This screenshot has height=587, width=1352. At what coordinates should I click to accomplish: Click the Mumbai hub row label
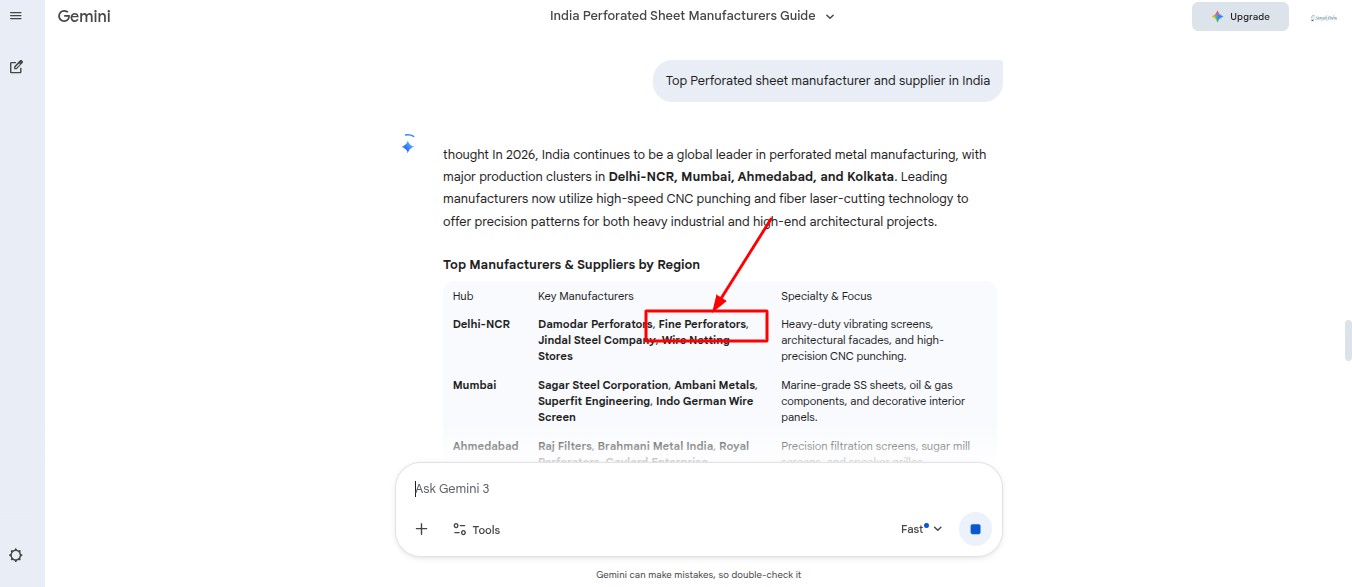click(x=474, y=385)
